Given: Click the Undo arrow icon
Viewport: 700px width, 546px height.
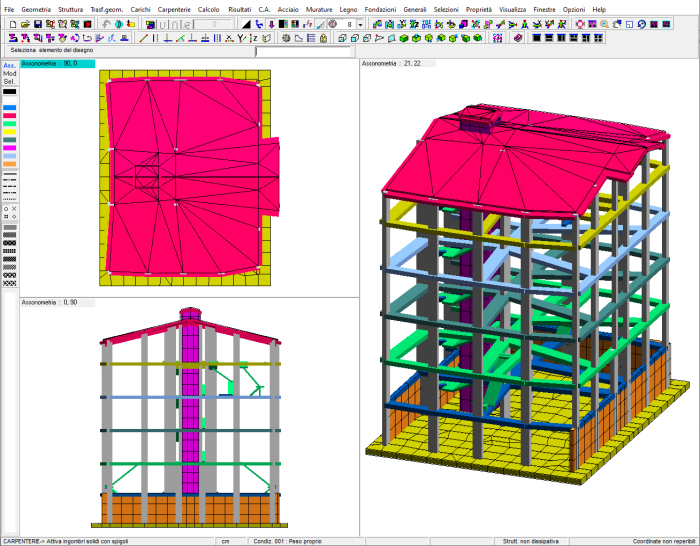Looking at the screenshot, I should tap(106, 23).
